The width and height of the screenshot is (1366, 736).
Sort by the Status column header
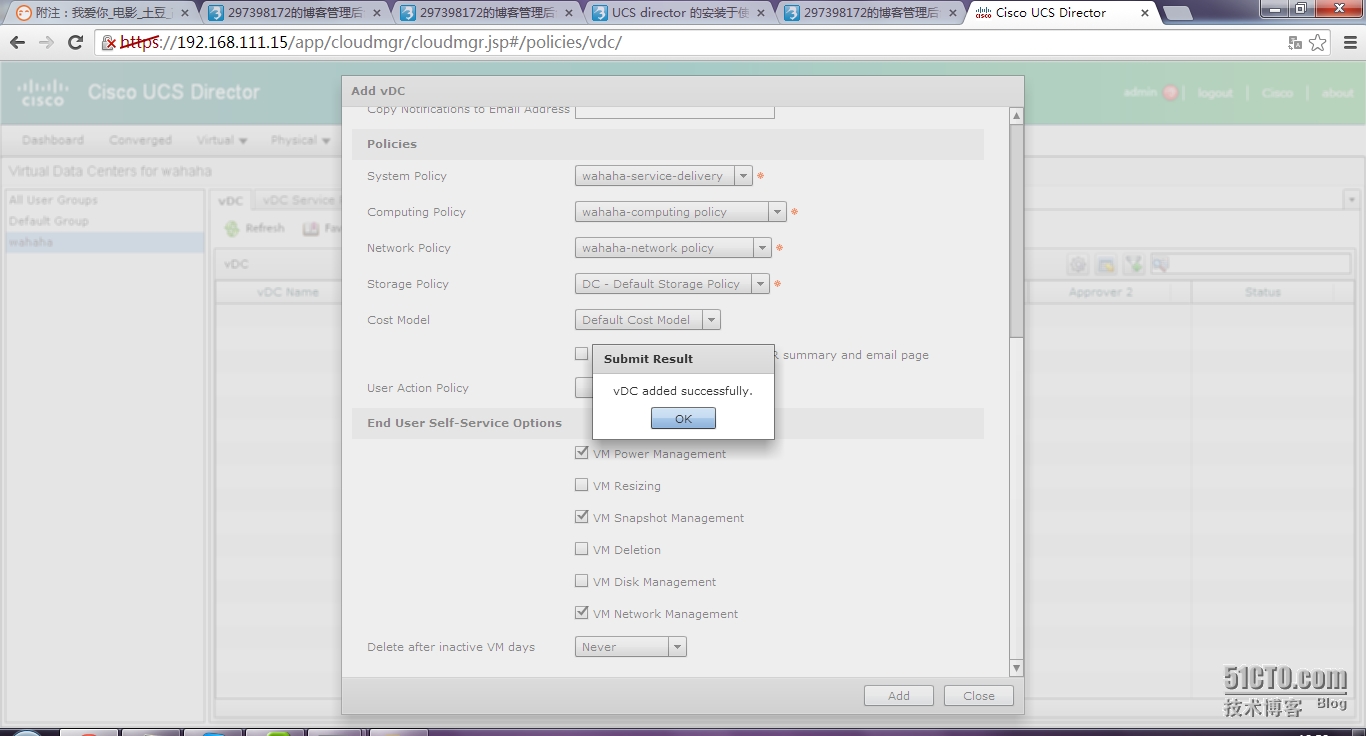tap(1262, 292)
